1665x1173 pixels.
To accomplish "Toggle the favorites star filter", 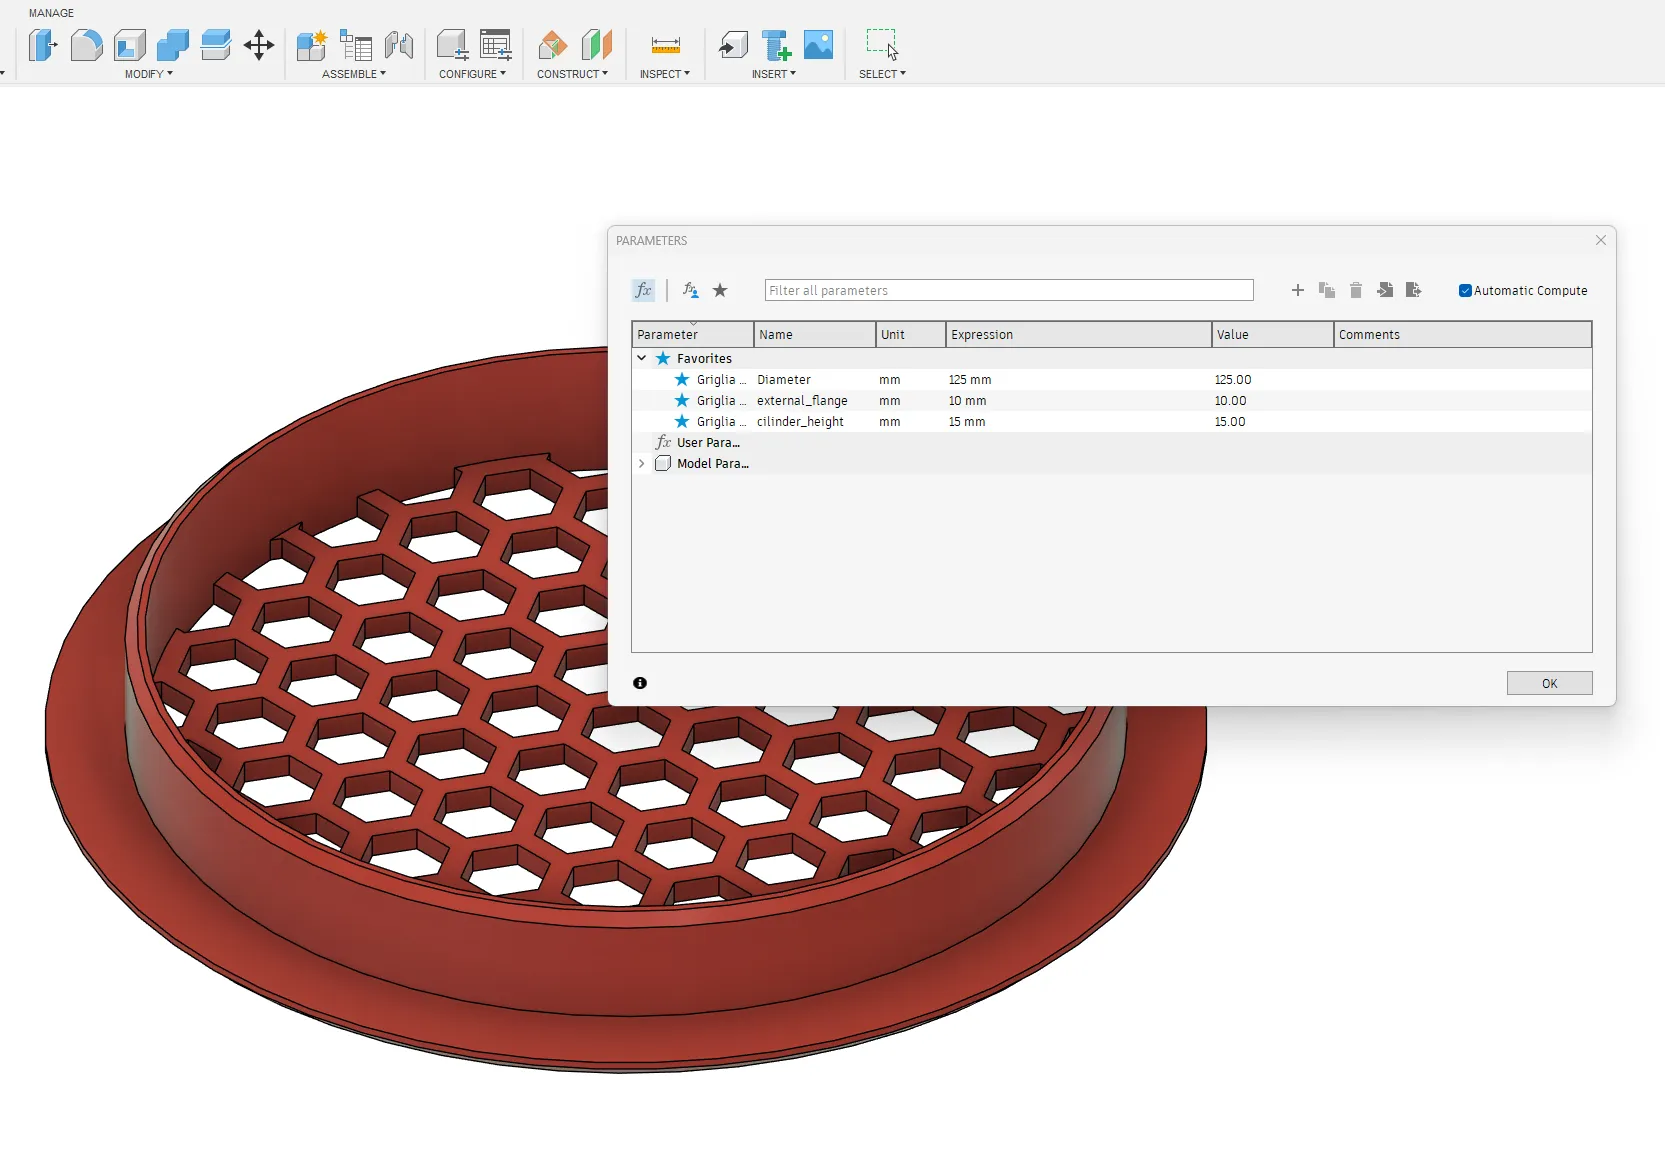I will pyautogui.click(x=720, y=290).
